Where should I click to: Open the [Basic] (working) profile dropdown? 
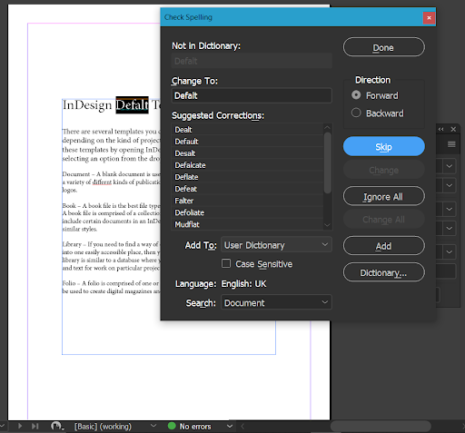(153, 426)
